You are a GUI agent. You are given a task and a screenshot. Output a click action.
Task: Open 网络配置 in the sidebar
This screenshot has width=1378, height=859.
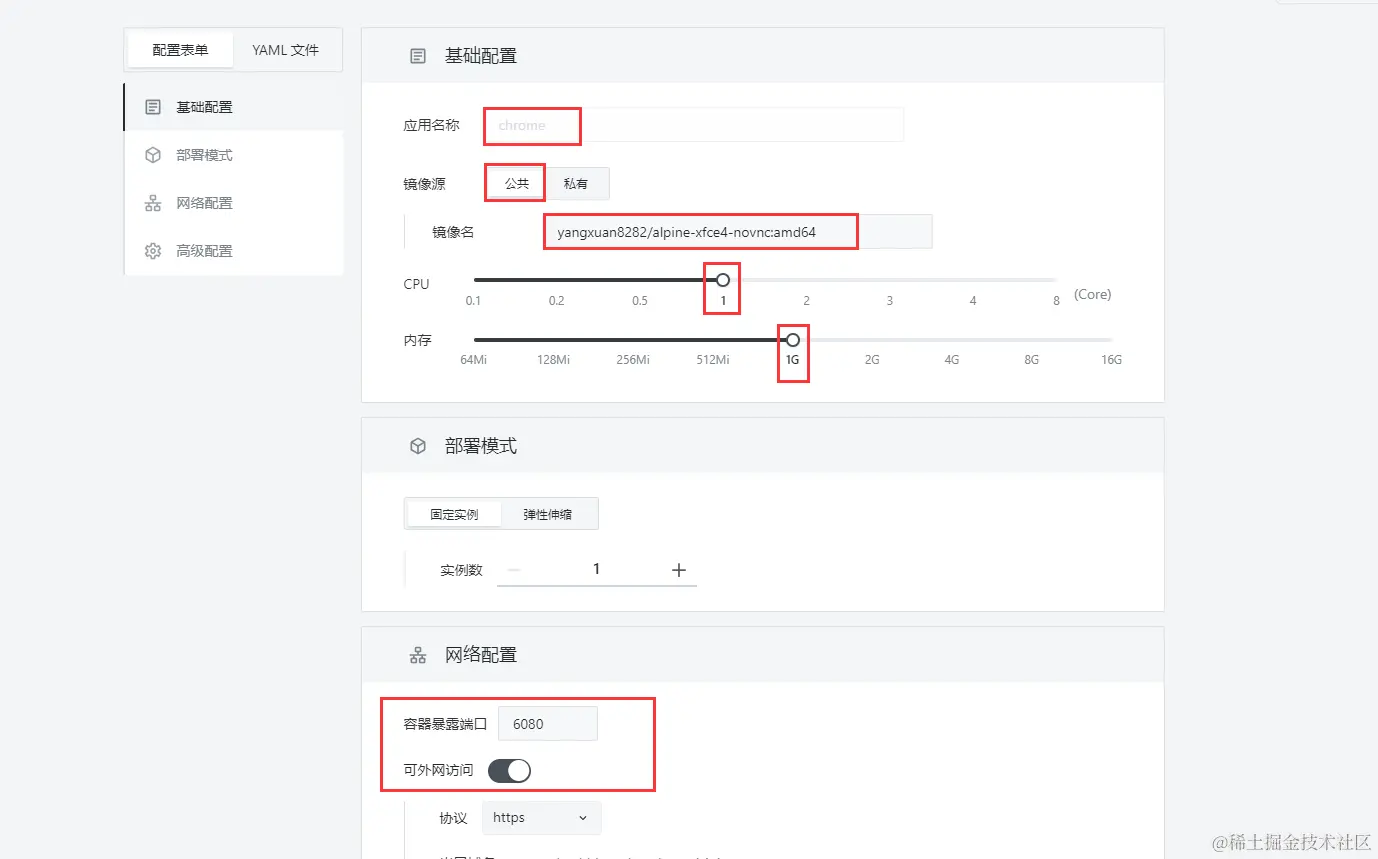click(233, 203)
